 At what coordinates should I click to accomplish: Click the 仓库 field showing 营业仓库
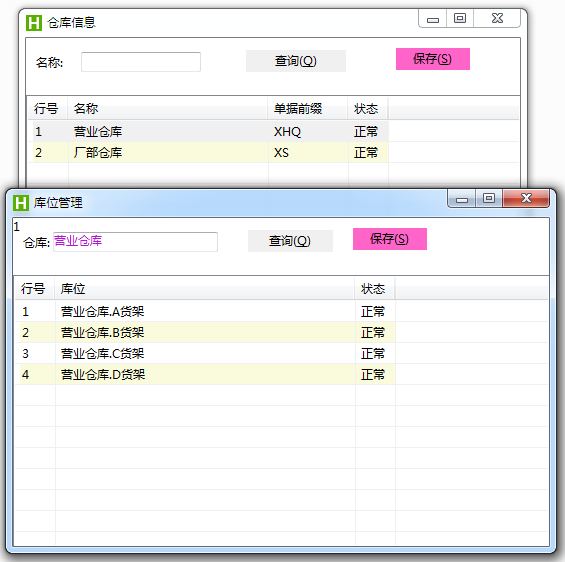[135, 242]
